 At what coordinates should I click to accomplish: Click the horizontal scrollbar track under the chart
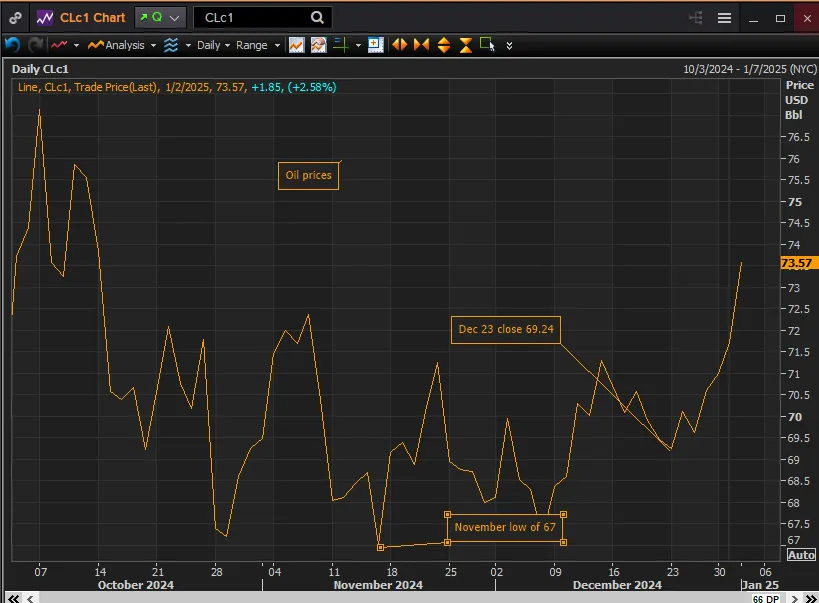tap(400, 598)
